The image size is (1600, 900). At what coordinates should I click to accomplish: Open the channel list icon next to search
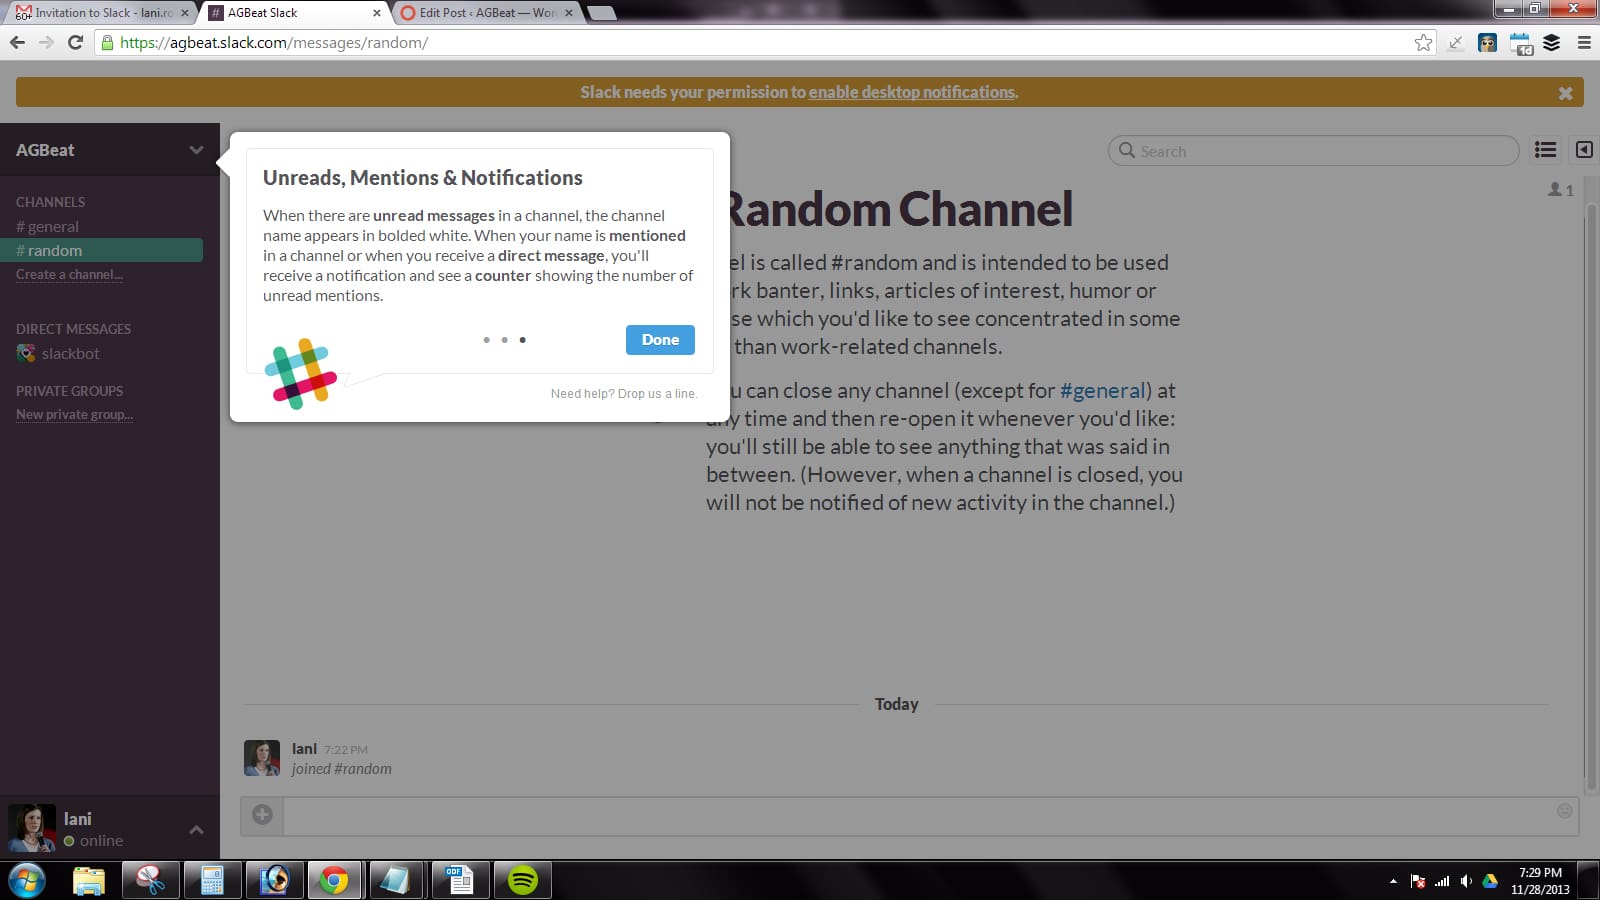[x=1545, y=150]
